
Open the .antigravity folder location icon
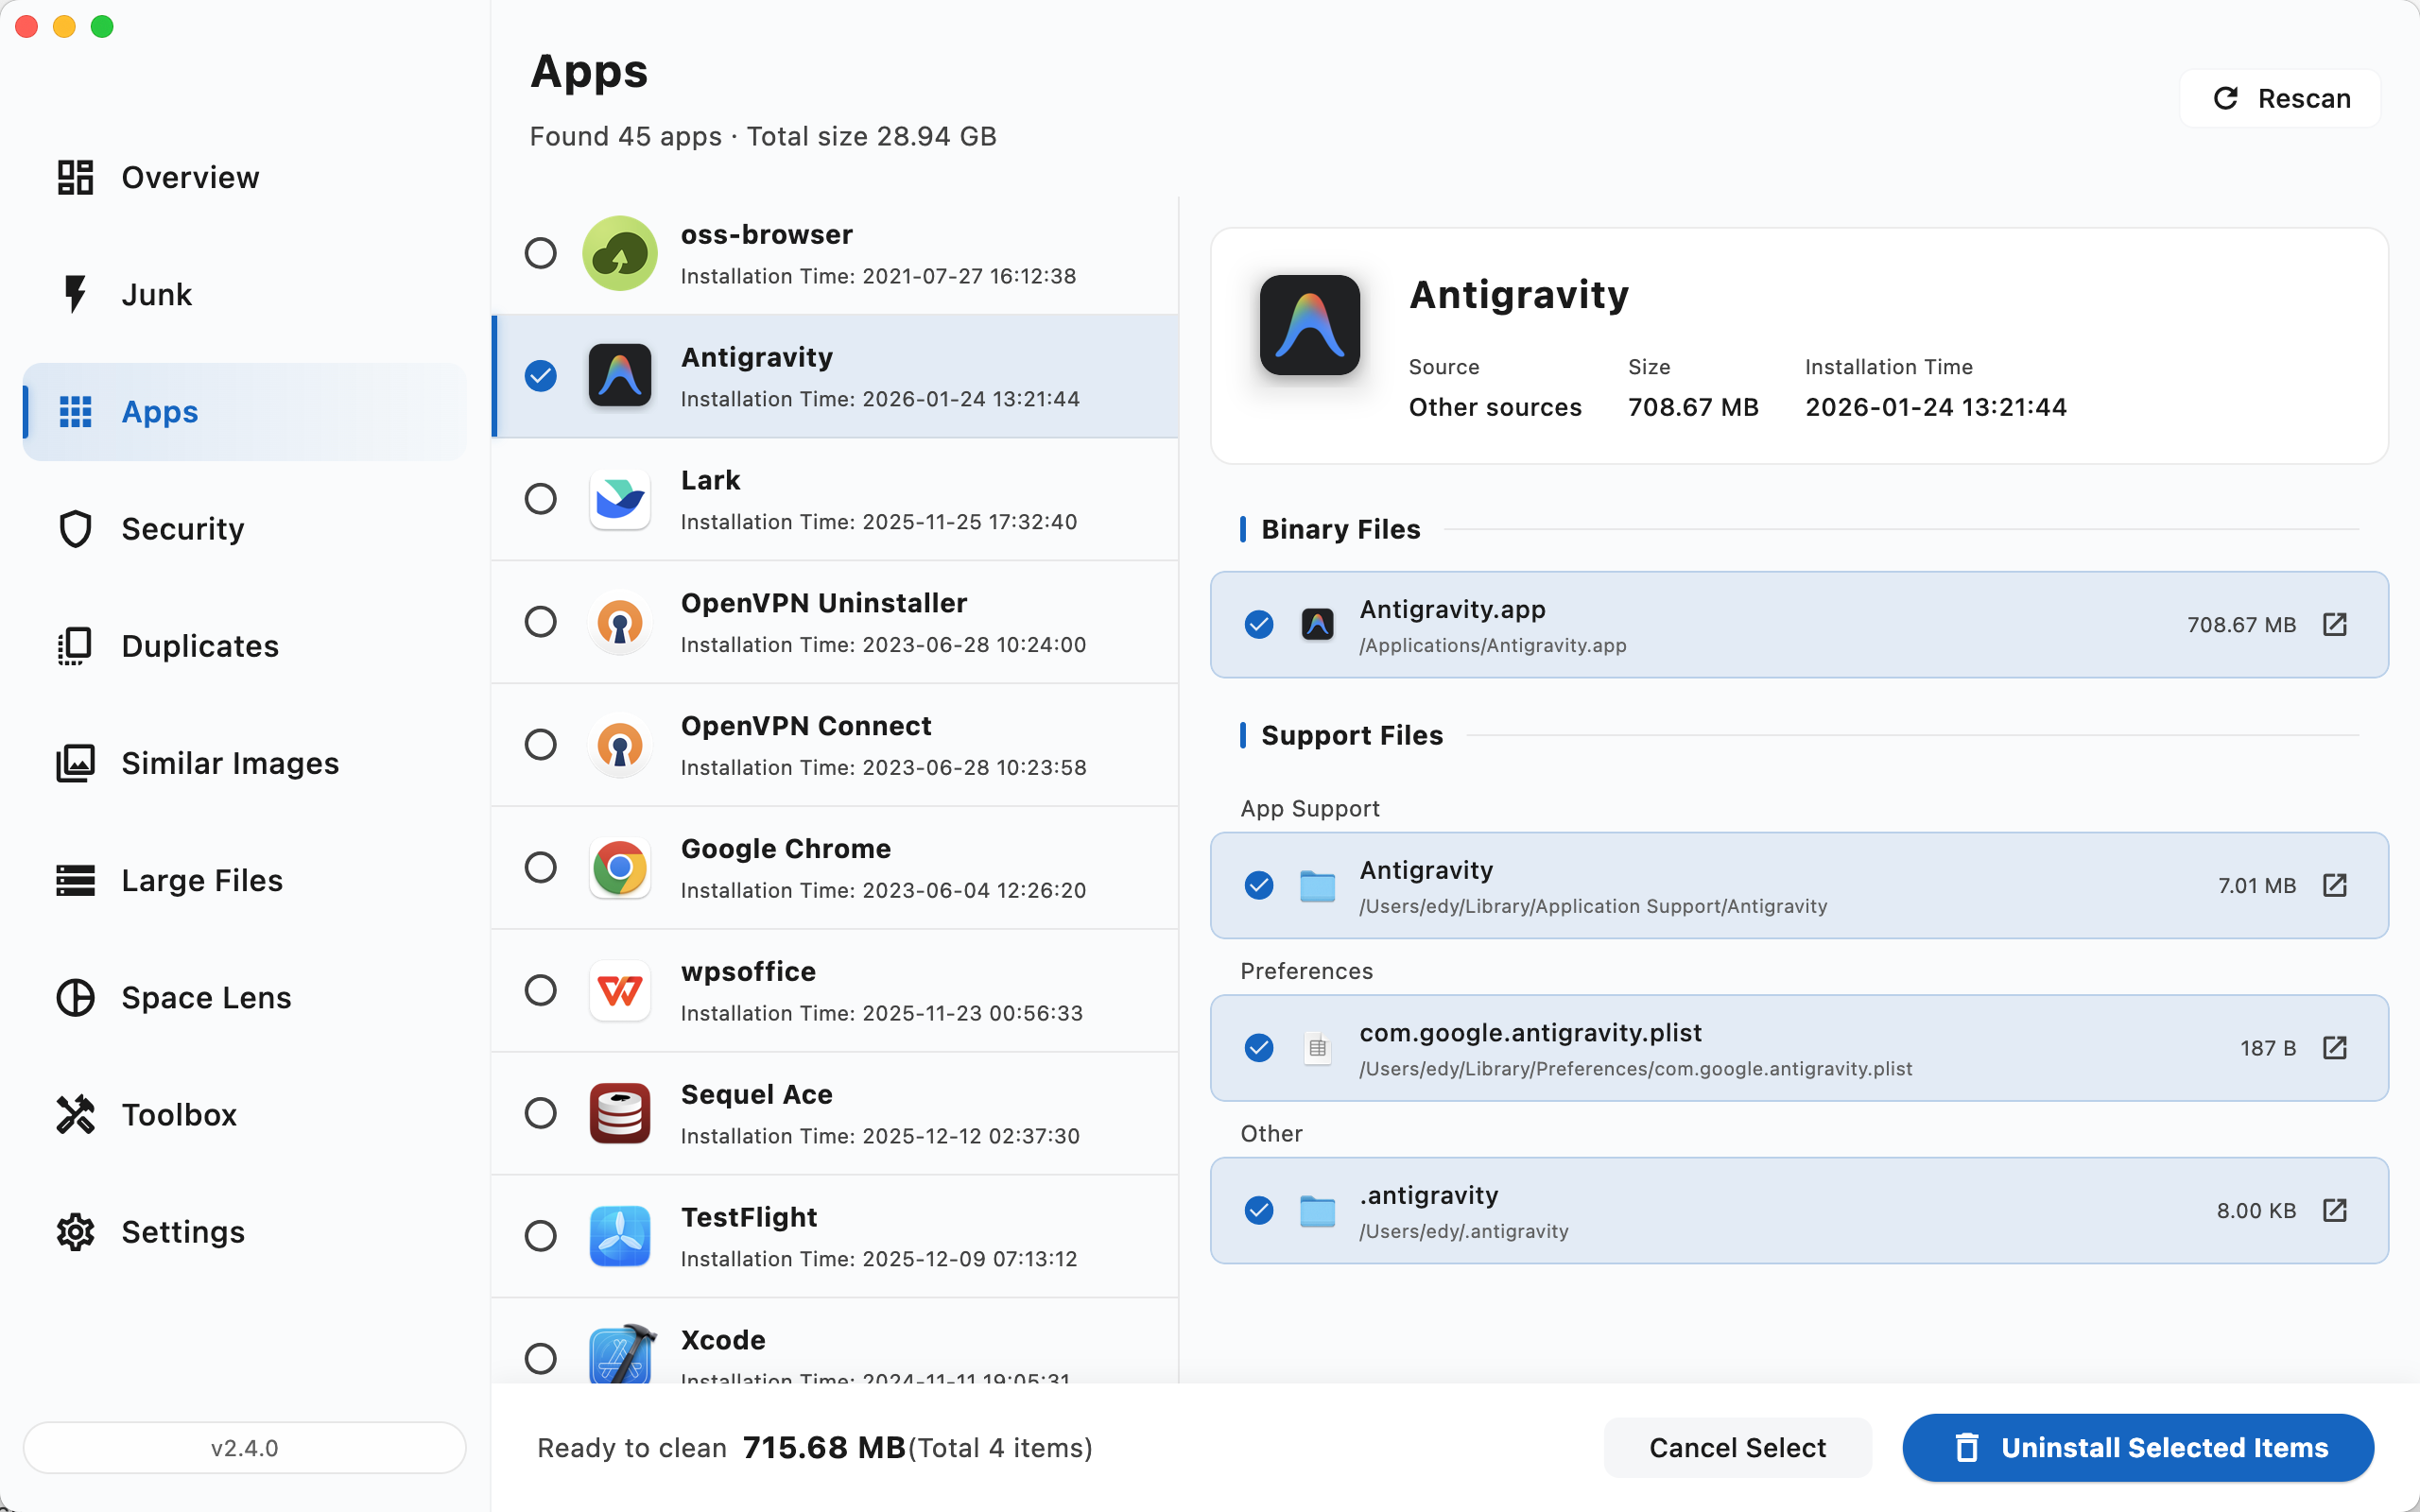click(2335, 1210)
